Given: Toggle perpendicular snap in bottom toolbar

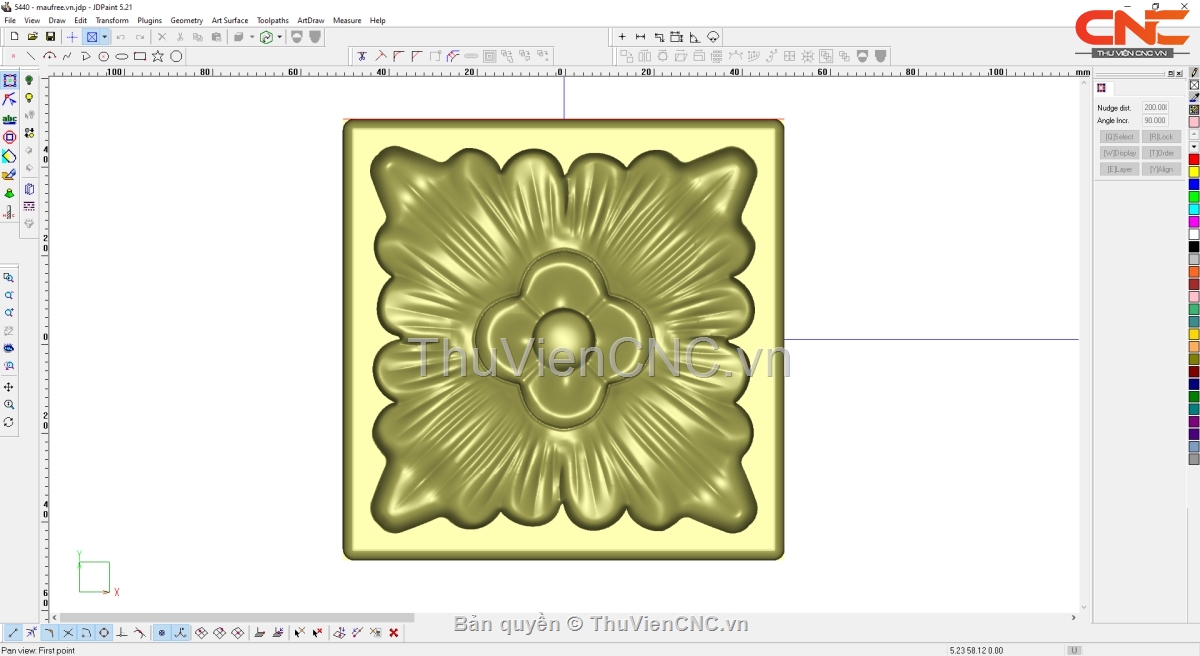Looking at the screenshot, I should [122, 633].
